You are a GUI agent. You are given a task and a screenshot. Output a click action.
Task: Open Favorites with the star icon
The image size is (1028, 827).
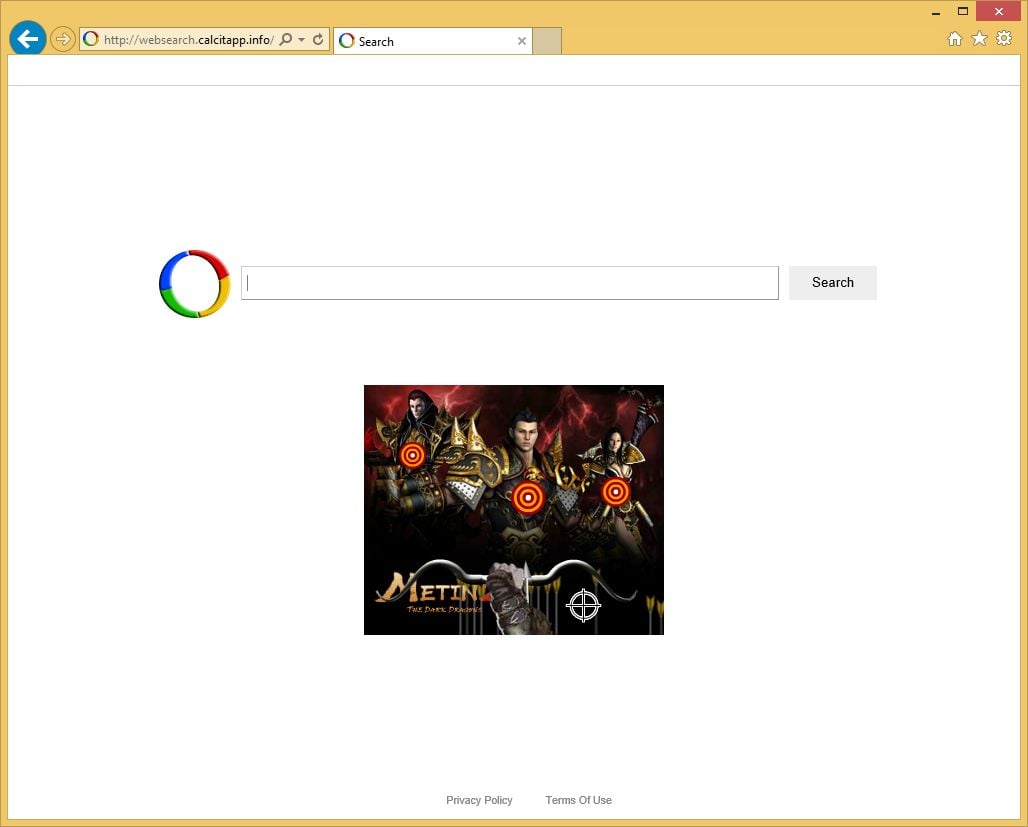[x=979, y=38]
